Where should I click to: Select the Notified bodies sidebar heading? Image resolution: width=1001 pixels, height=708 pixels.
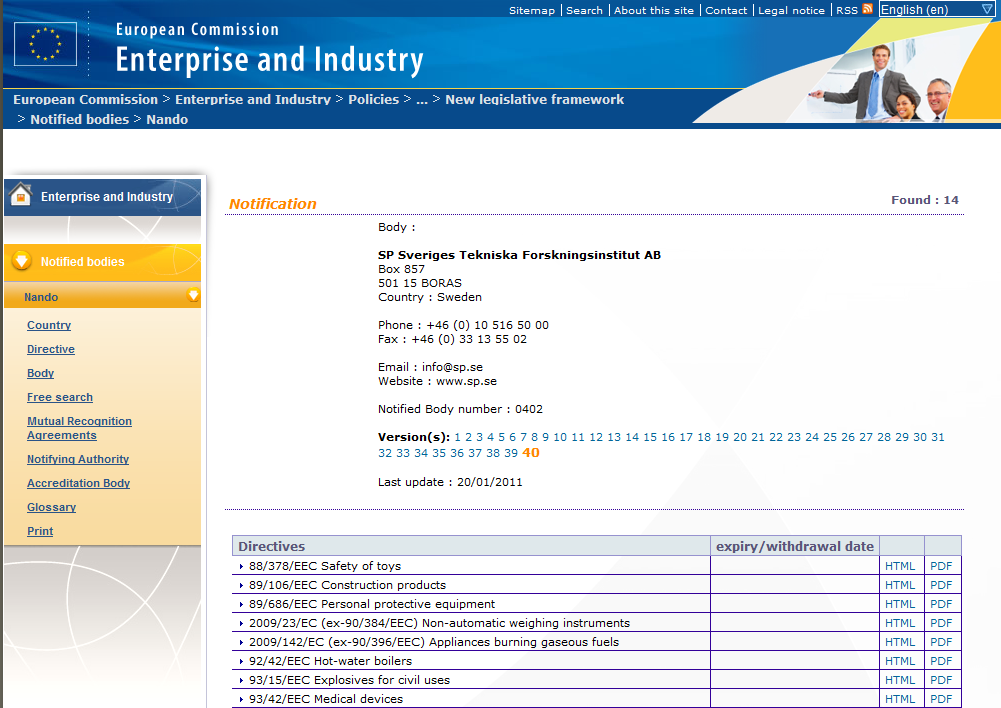(x=83, y=262)
